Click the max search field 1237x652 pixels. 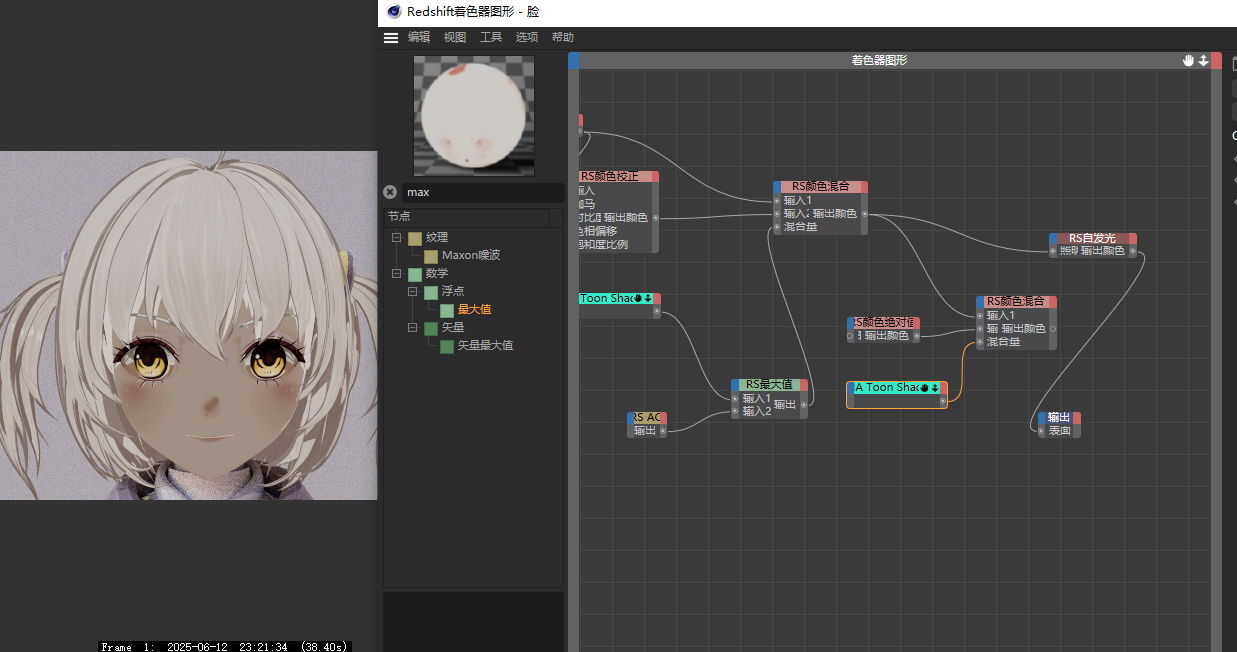pos(483,192)
